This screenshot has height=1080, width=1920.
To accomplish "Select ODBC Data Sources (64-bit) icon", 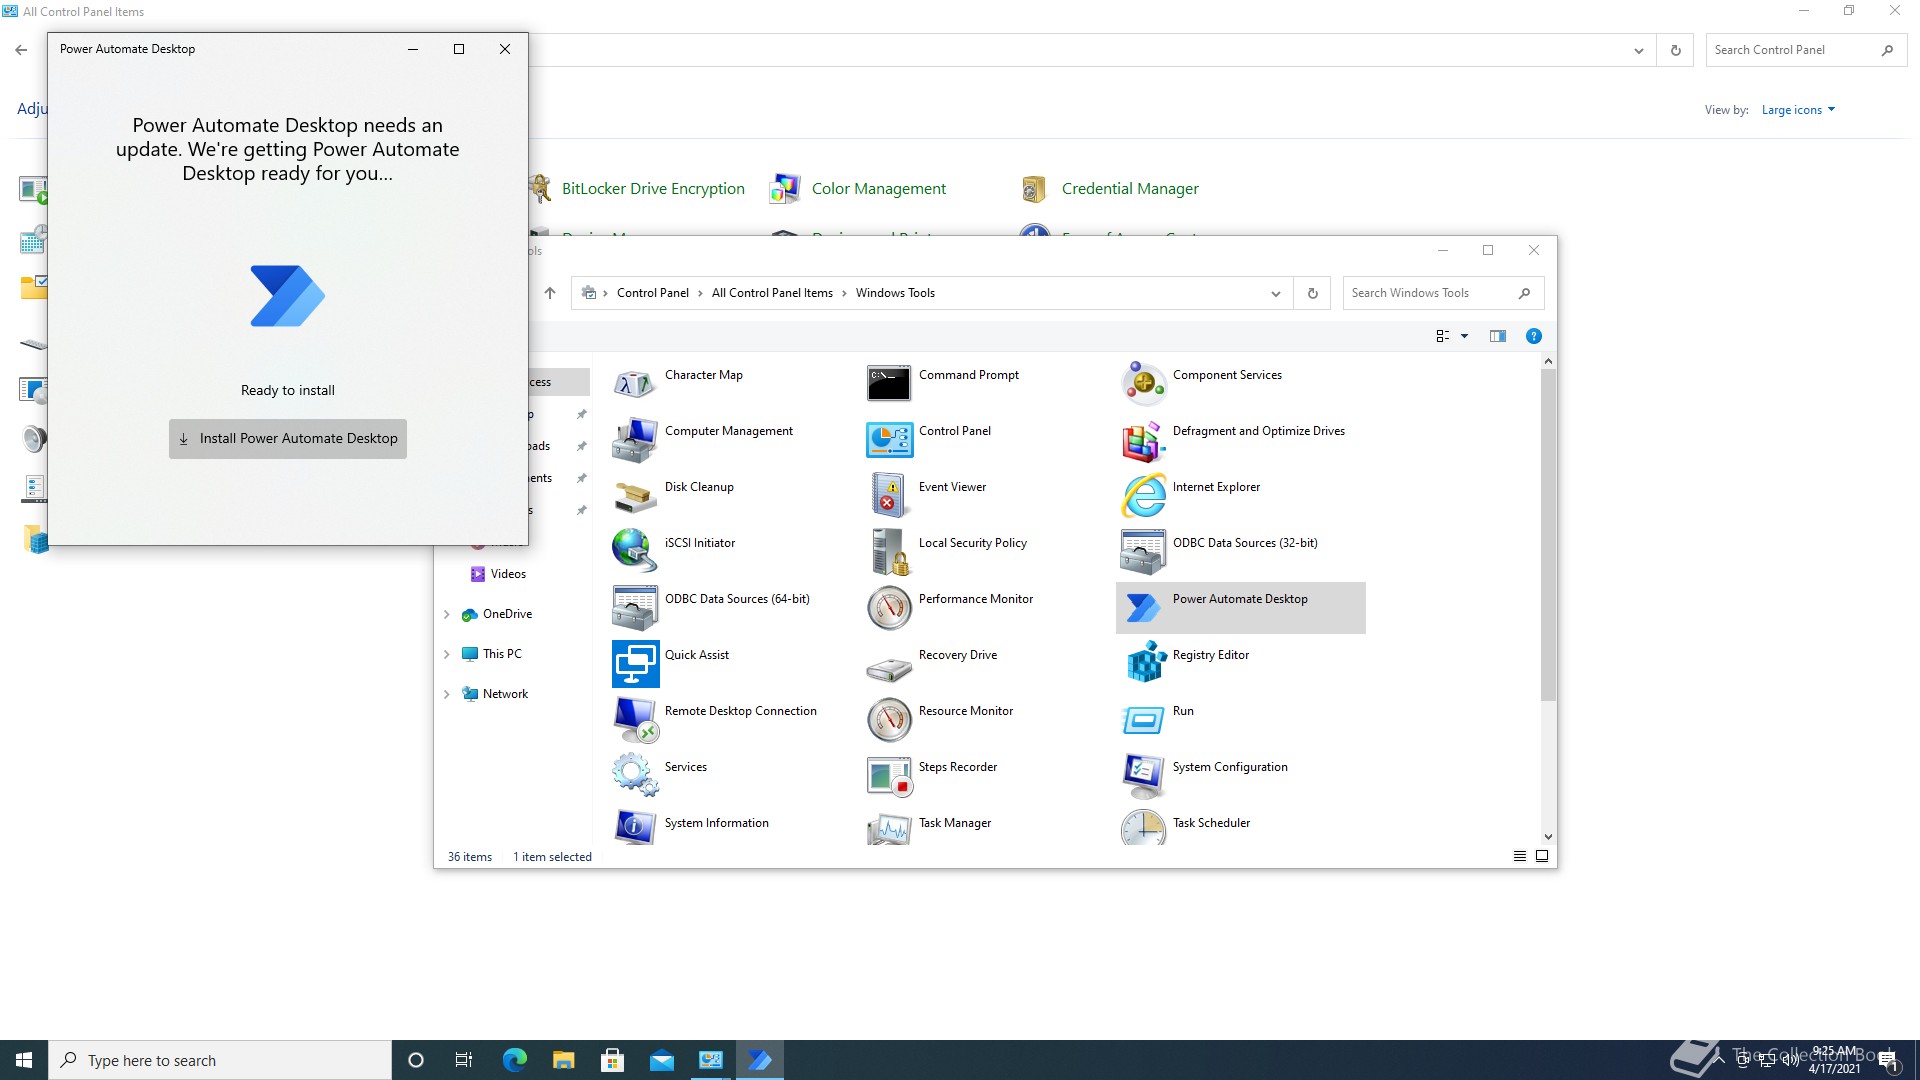I will [x=635, y=607].
